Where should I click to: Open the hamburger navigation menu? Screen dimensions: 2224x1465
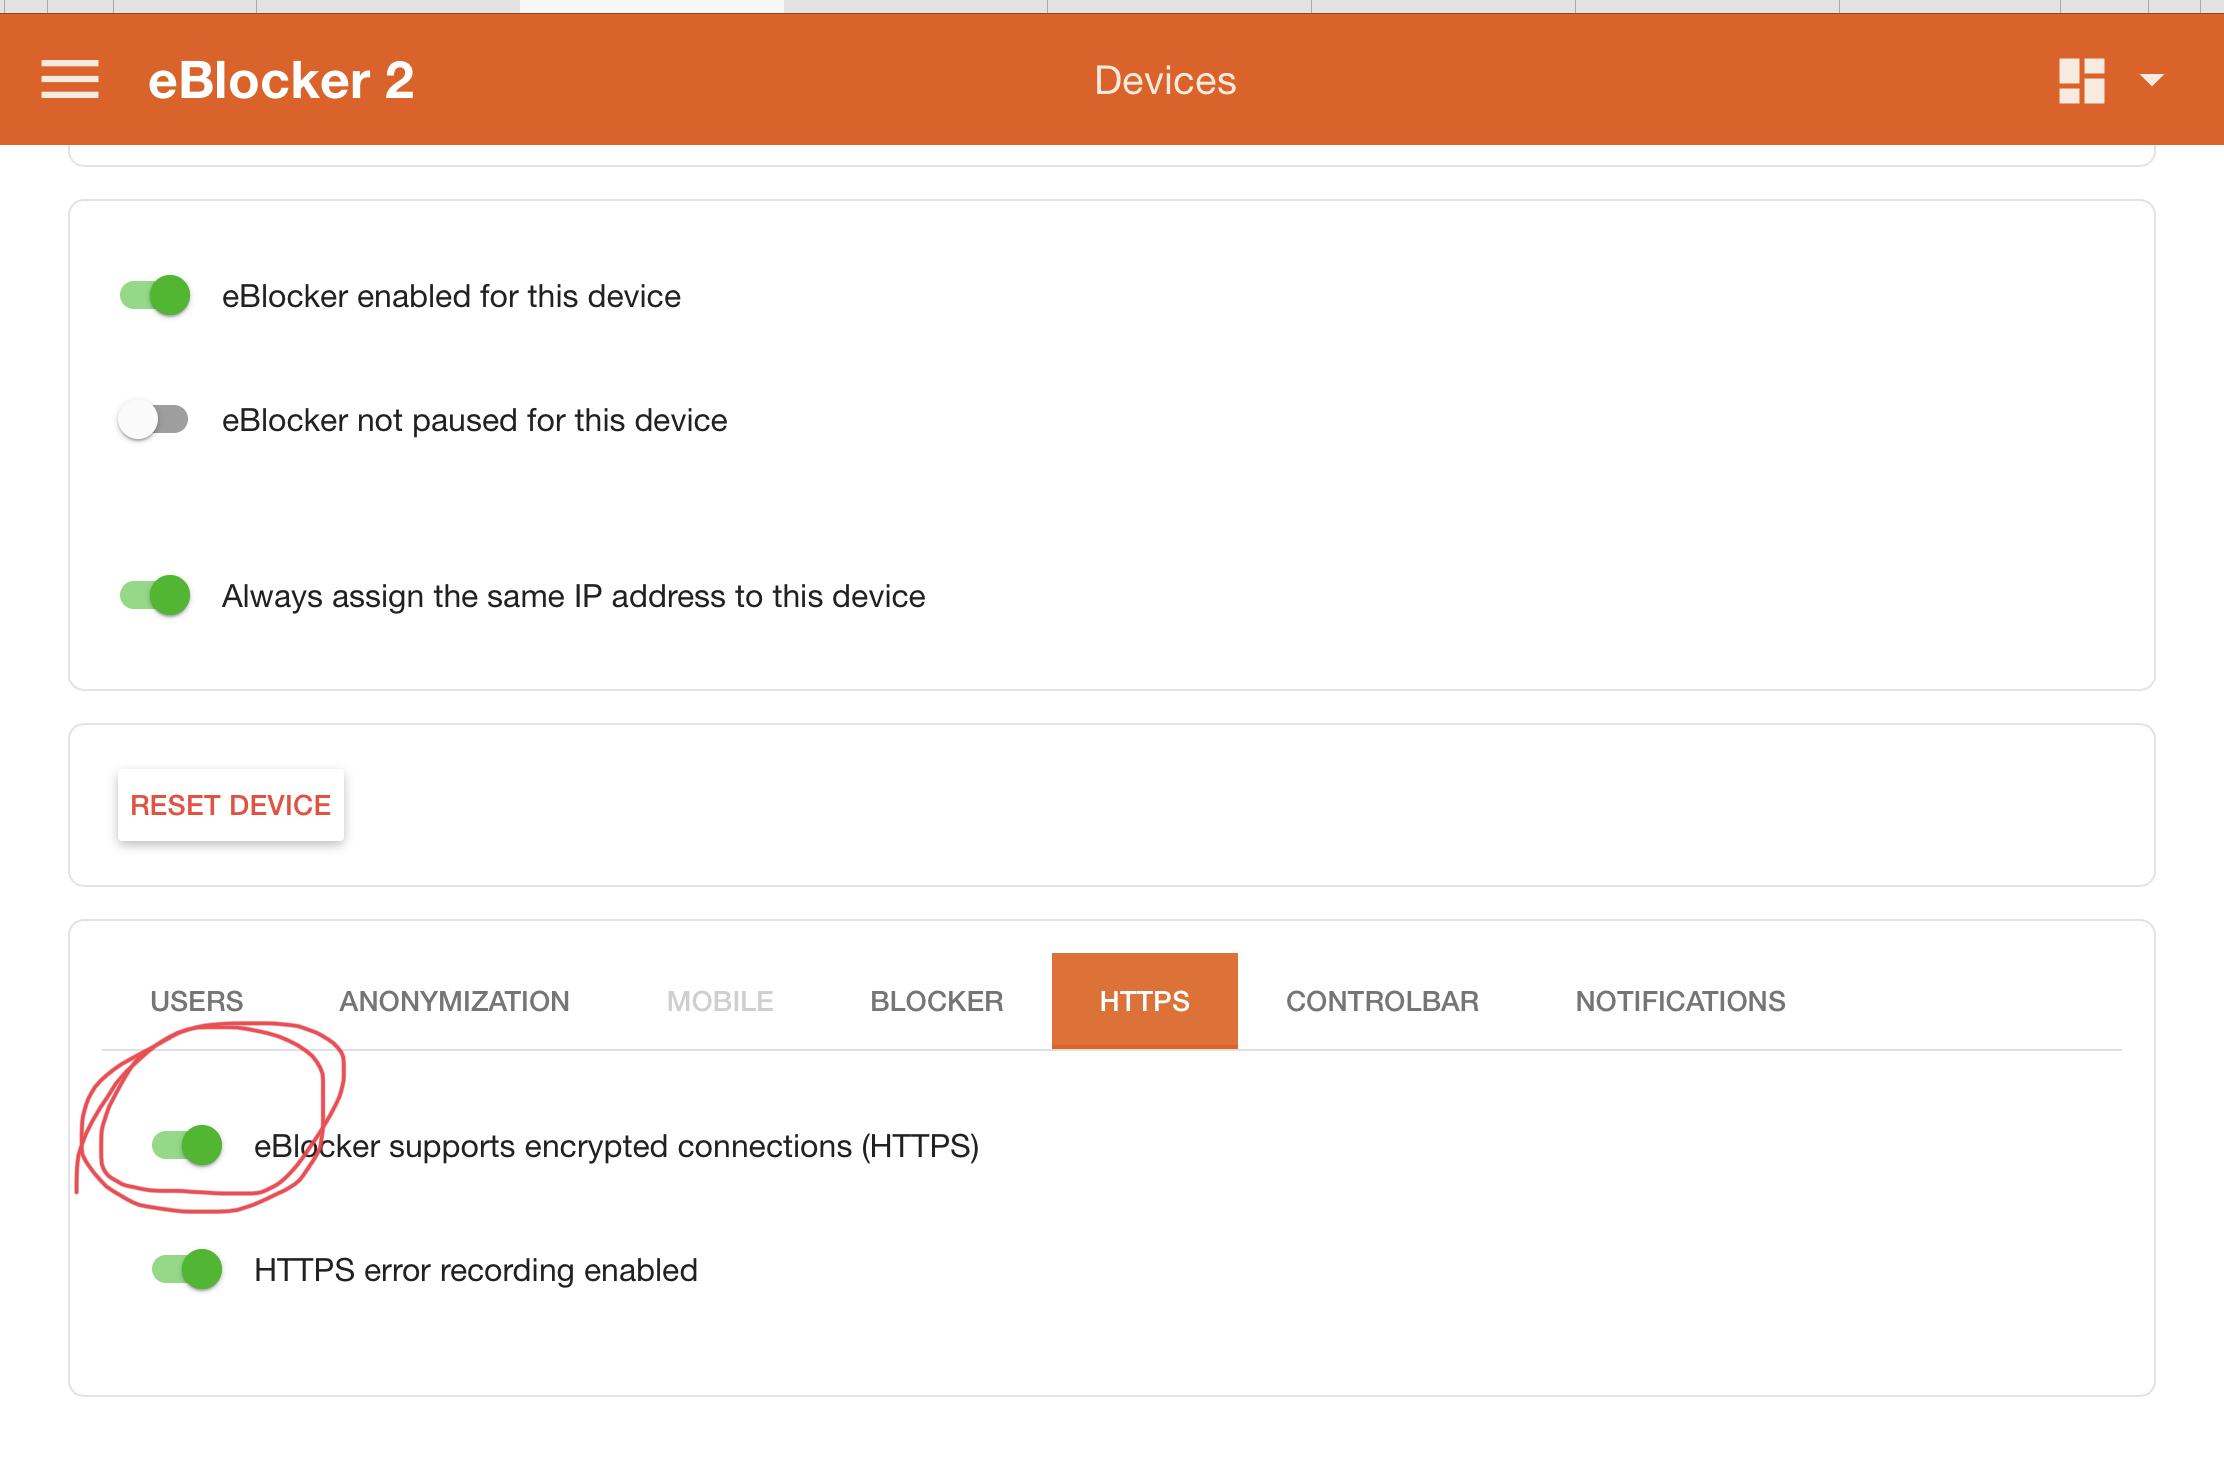(70, 80)
